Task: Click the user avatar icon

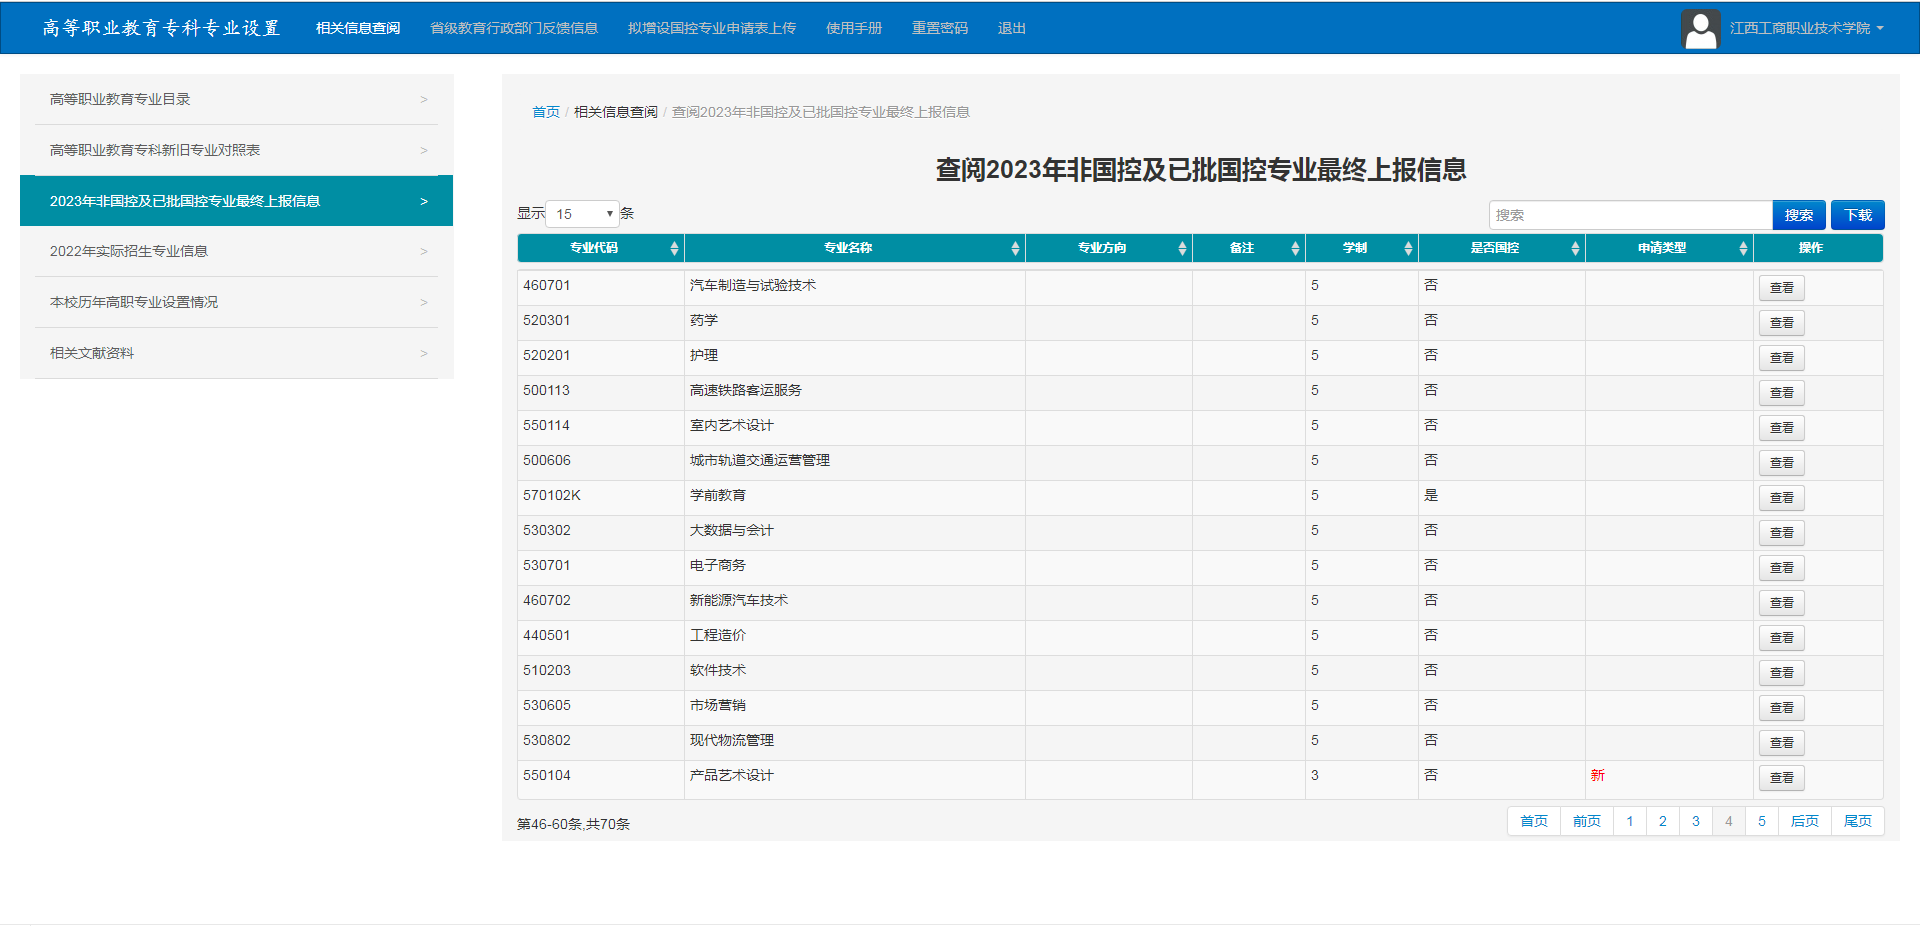Action: click(x=1700, y=29)
